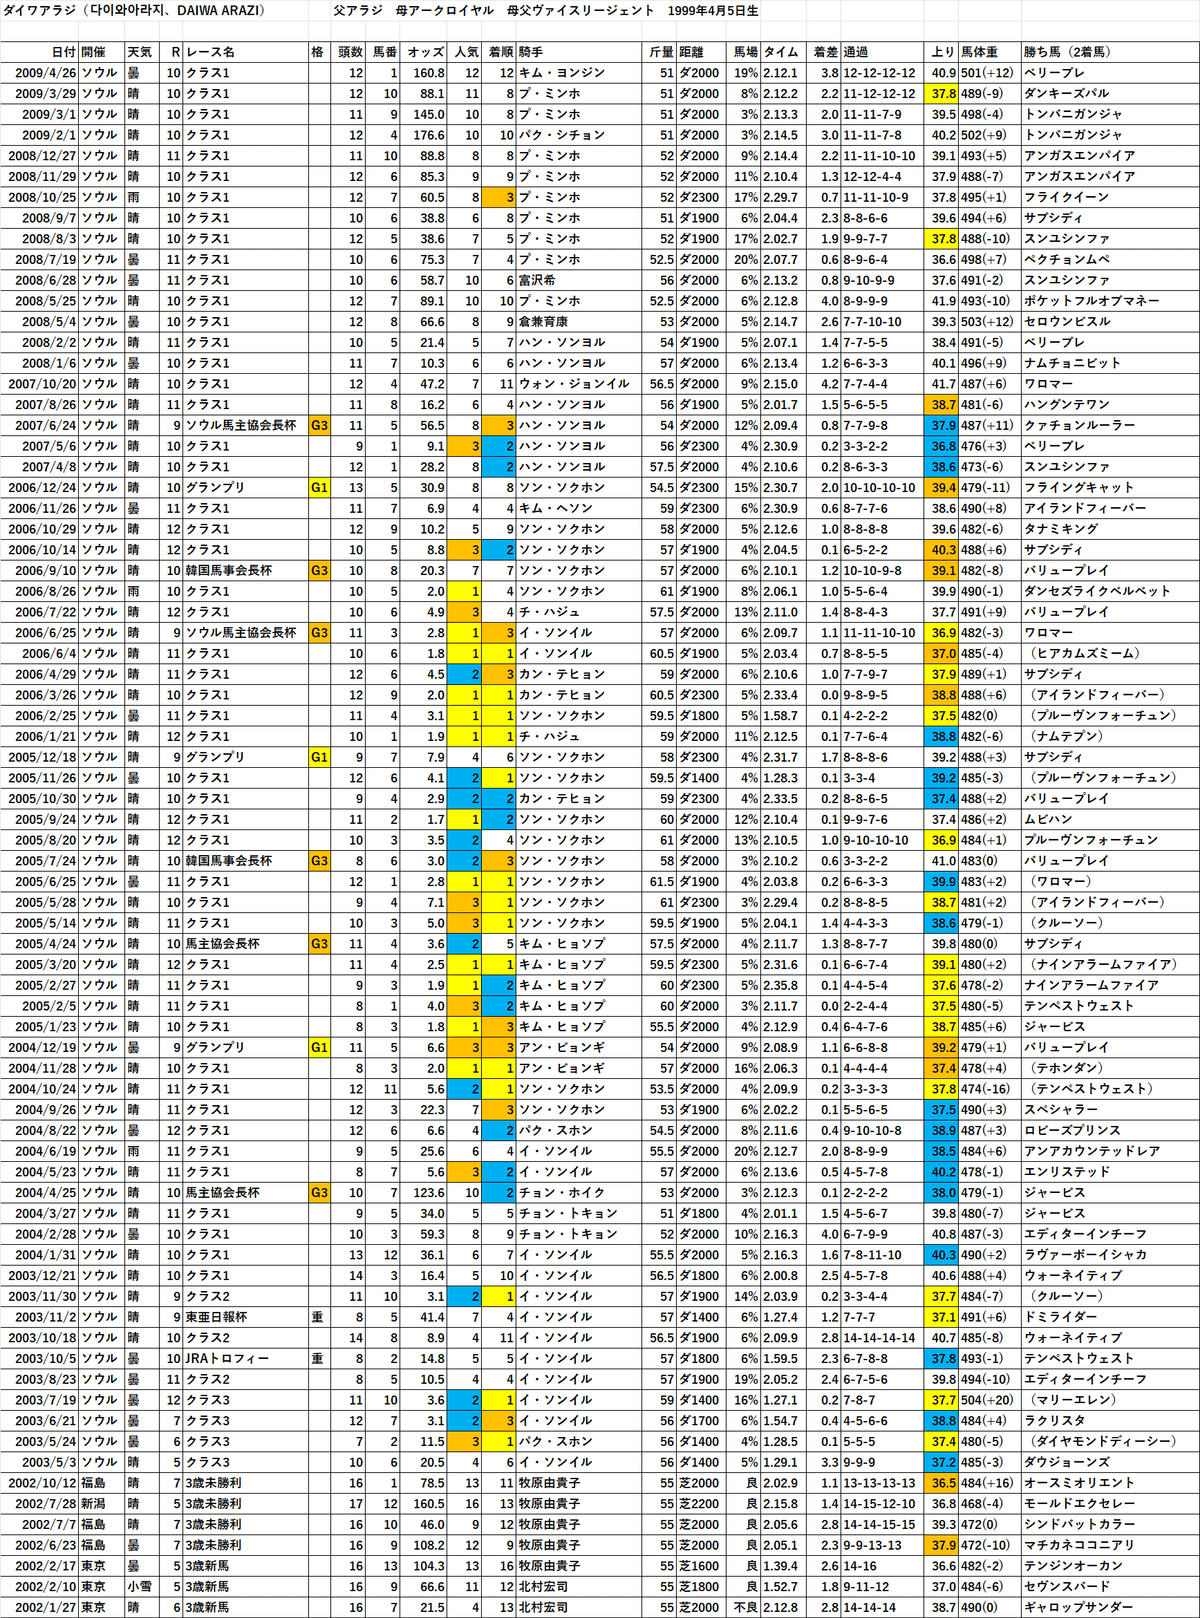The image size is (1200, 1618).
Task: Click the time value 2.35.8
Action: point(781,985)
